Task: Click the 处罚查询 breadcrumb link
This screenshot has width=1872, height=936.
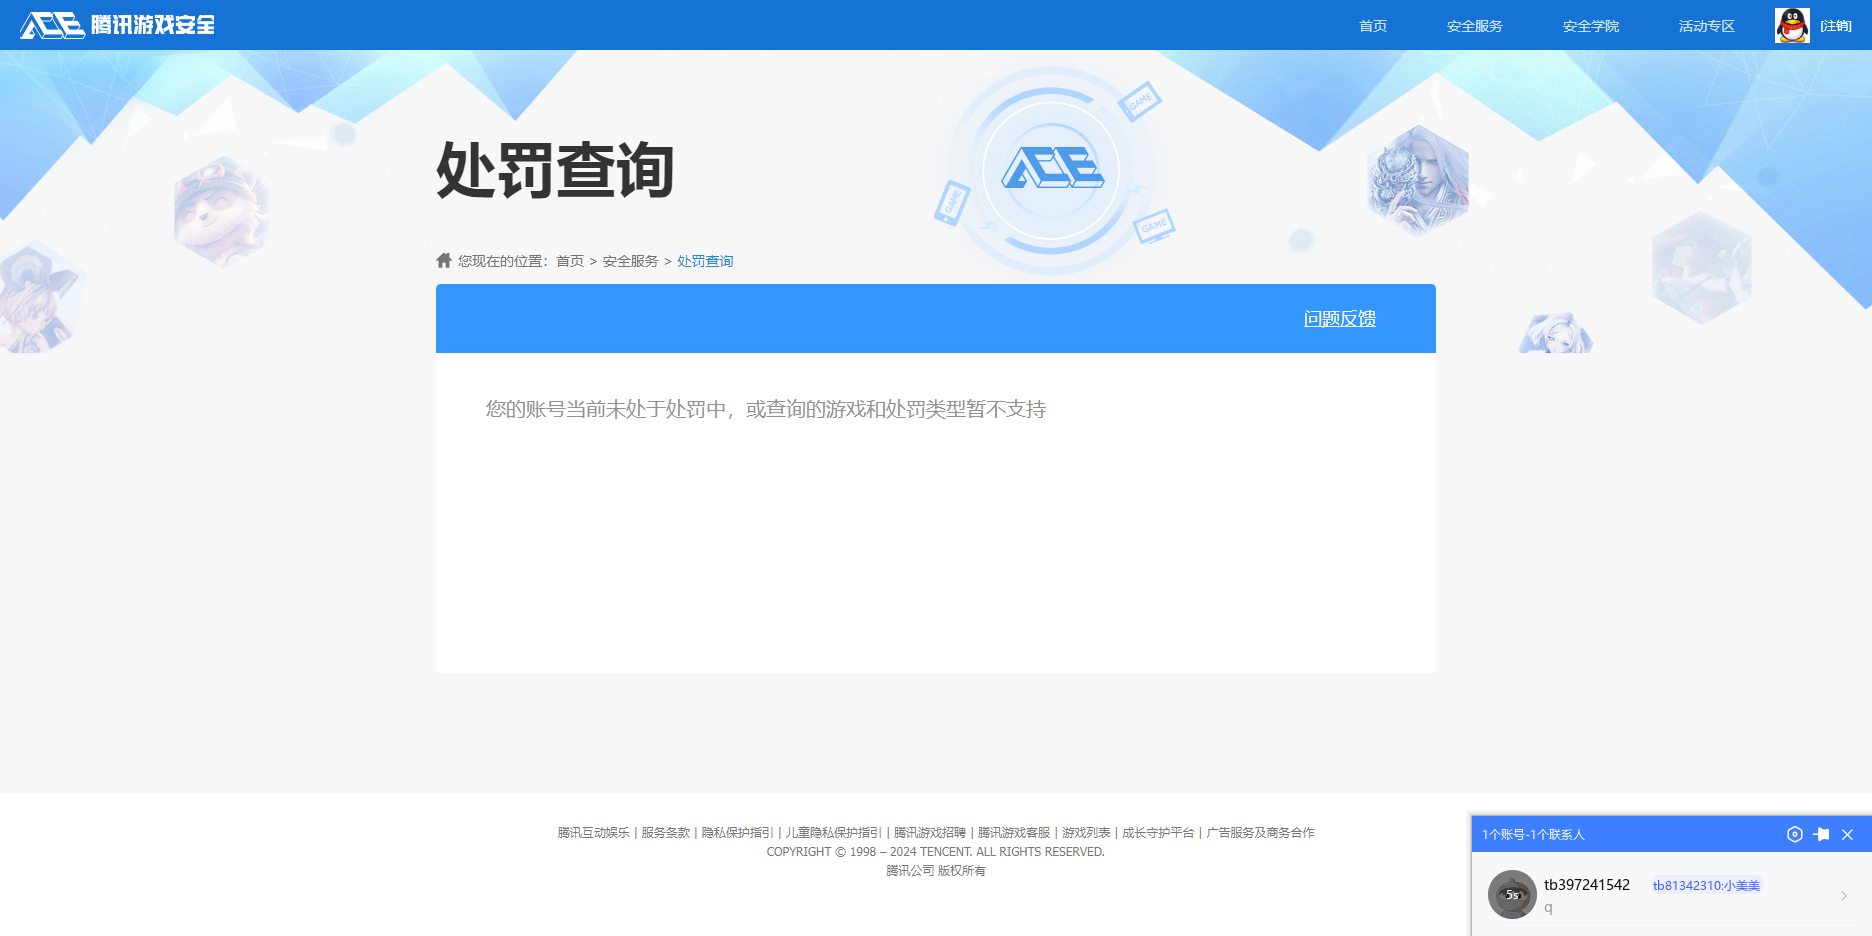Action: click(705, 261)
